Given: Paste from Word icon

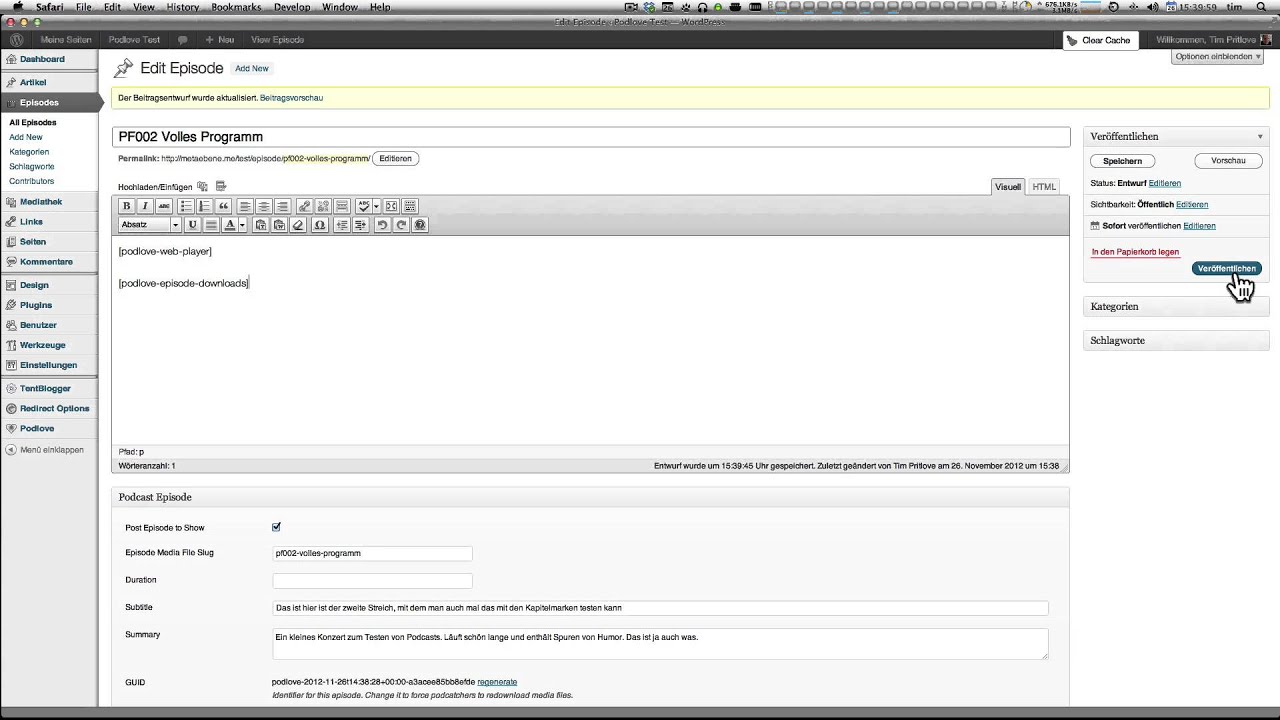Looking at the screenshot, I should (279, 225).
